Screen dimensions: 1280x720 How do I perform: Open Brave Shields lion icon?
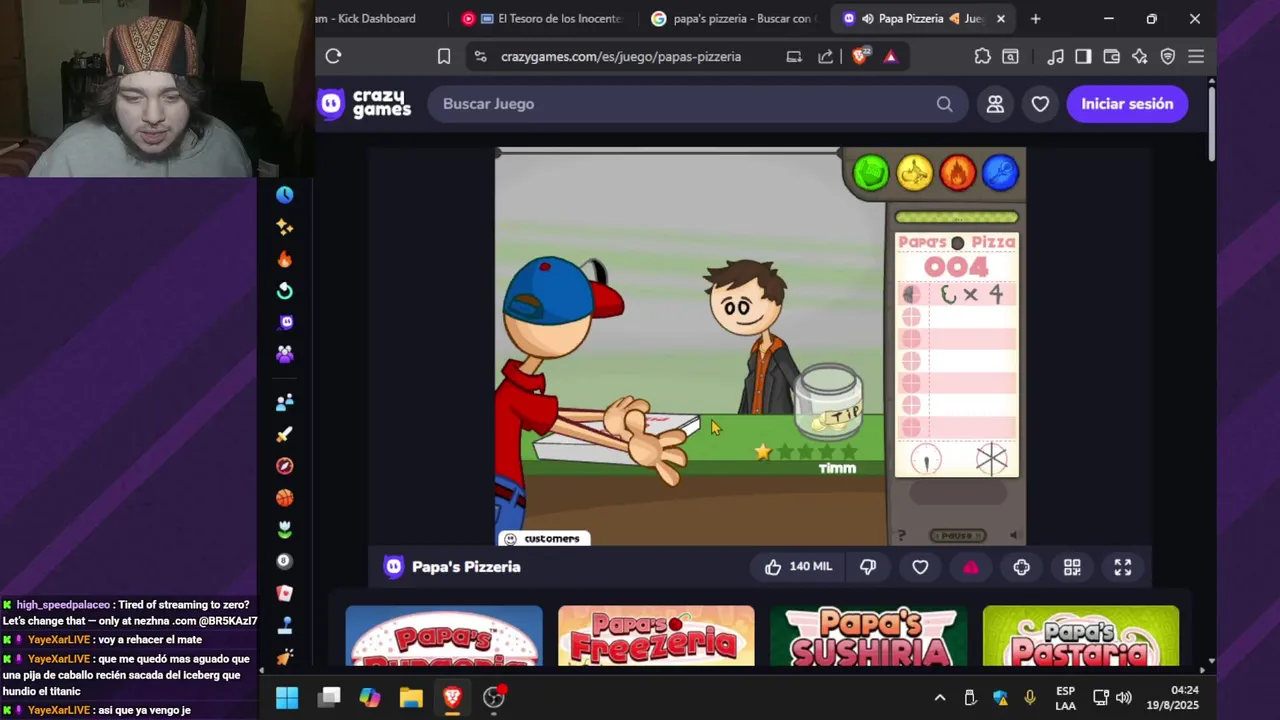point(860,56)
